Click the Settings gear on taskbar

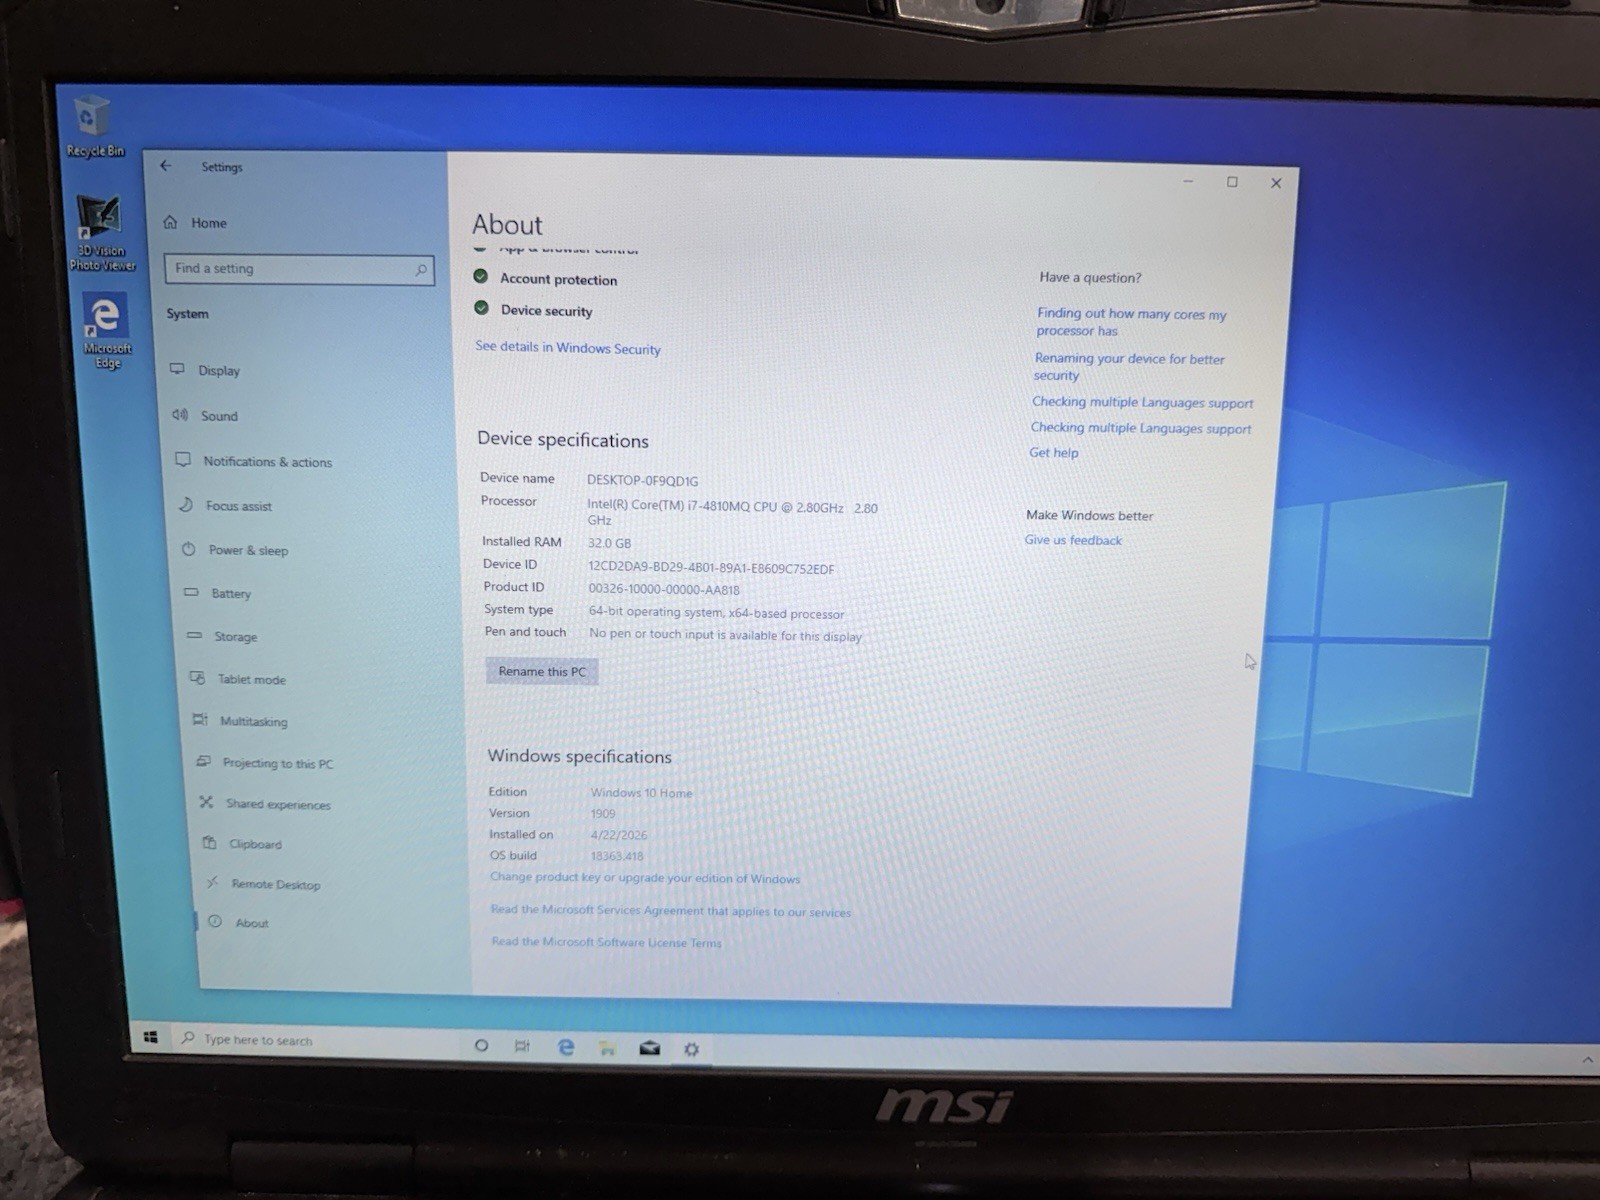pos(691,1049)
